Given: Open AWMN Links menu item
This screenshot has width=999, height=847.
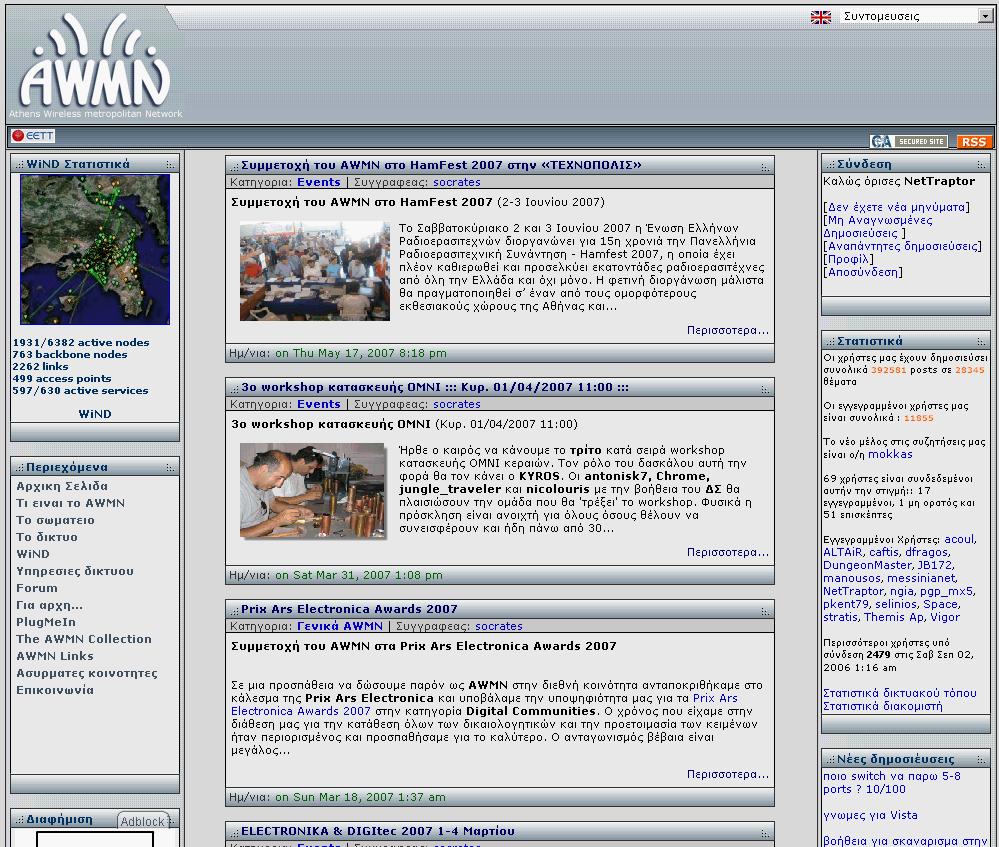Looking at the screenshot, I should (x=55, y=656).
